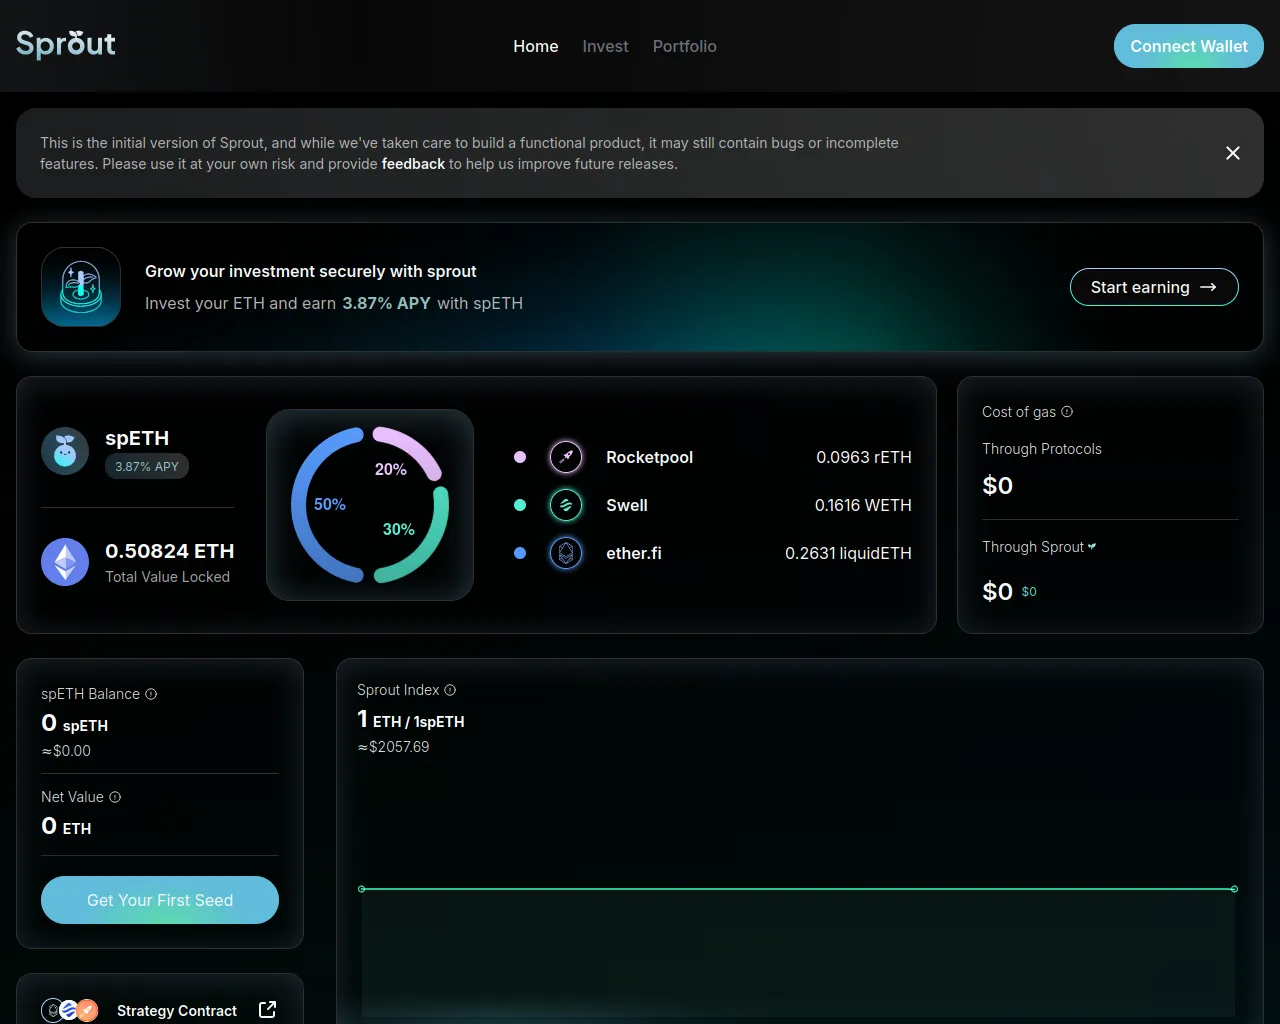Click the info icon next to Net Value

coord(115,797)
